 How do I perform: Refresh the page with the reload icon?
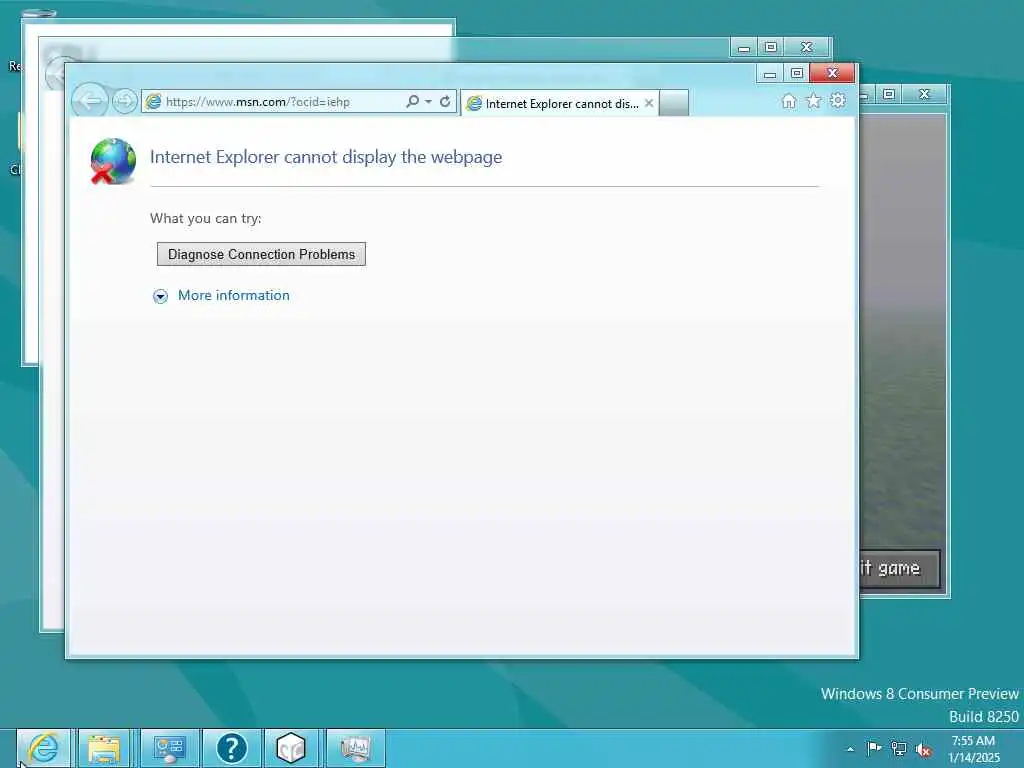point(445,101)
